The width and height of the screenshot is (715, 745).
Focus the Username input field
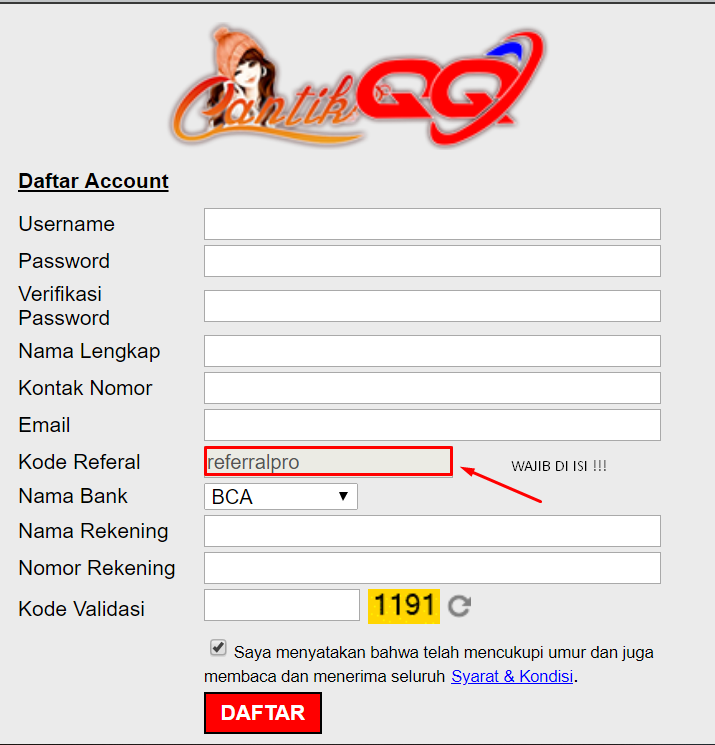(432, 224)
